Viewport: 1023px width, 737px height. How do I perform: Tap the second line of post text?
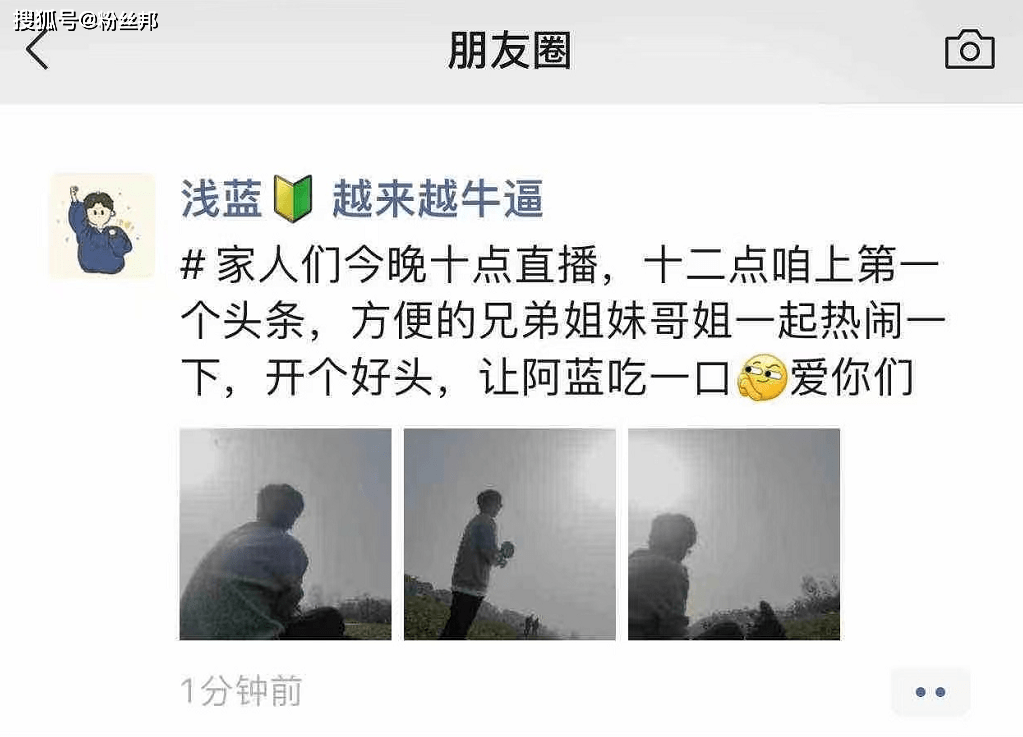pos(562,322)
